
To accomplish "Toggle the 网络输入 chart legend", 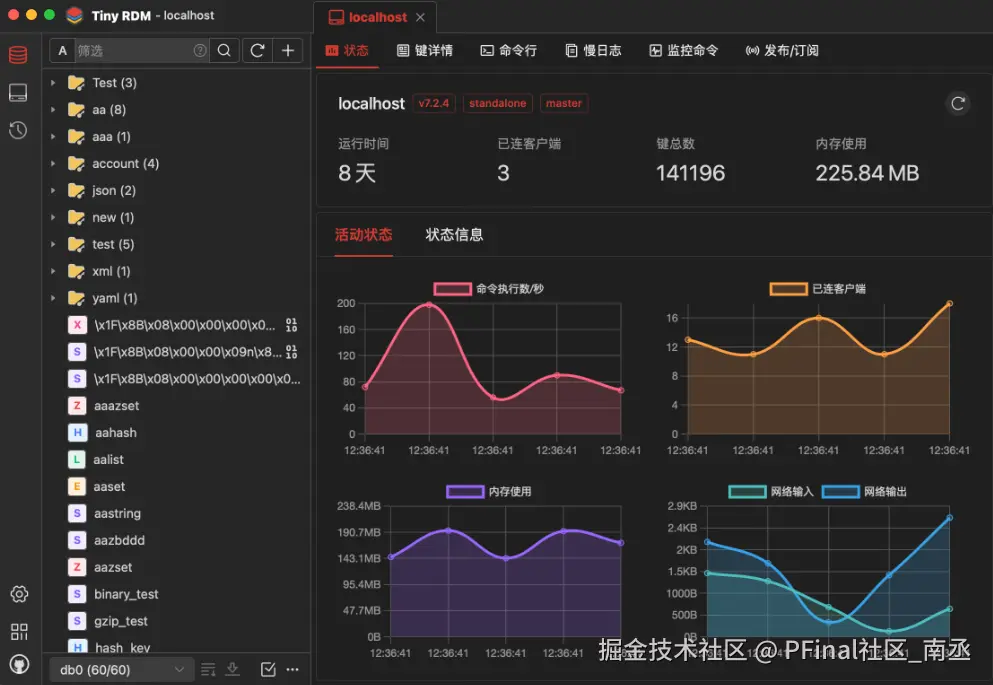I will (x=771, y=491).
